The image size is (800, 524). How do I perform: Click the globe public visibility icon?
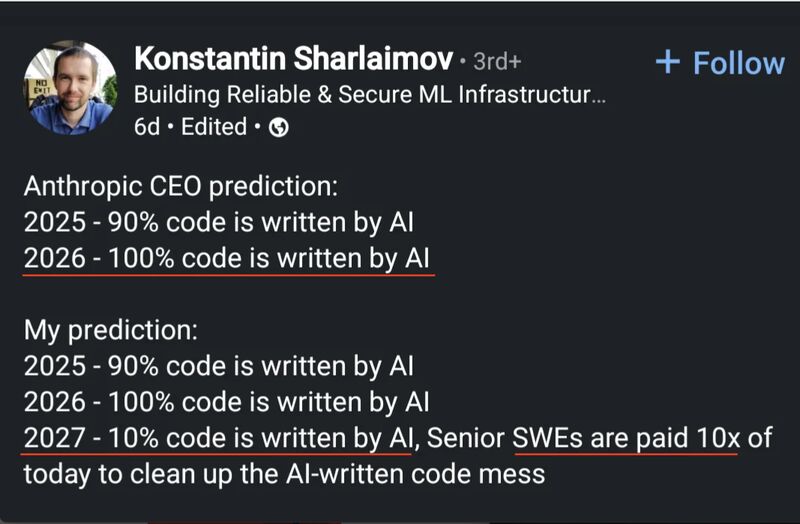point(279,128)
